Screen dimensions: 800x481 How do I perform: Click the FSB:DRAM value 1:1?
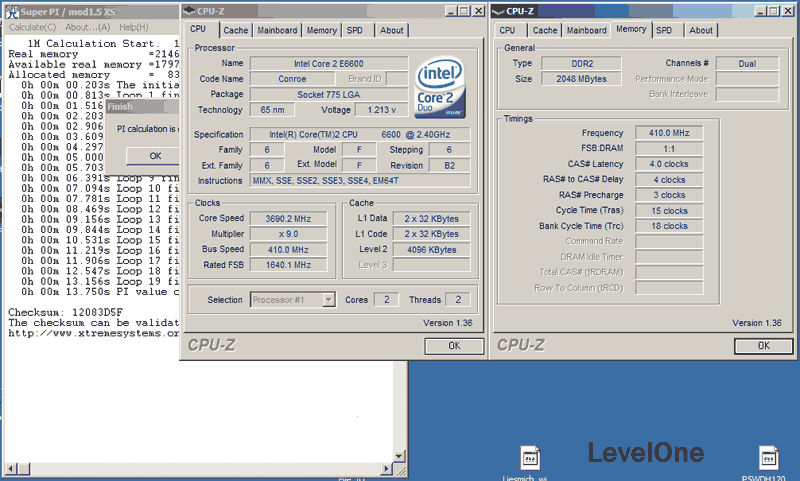point(669,148)
